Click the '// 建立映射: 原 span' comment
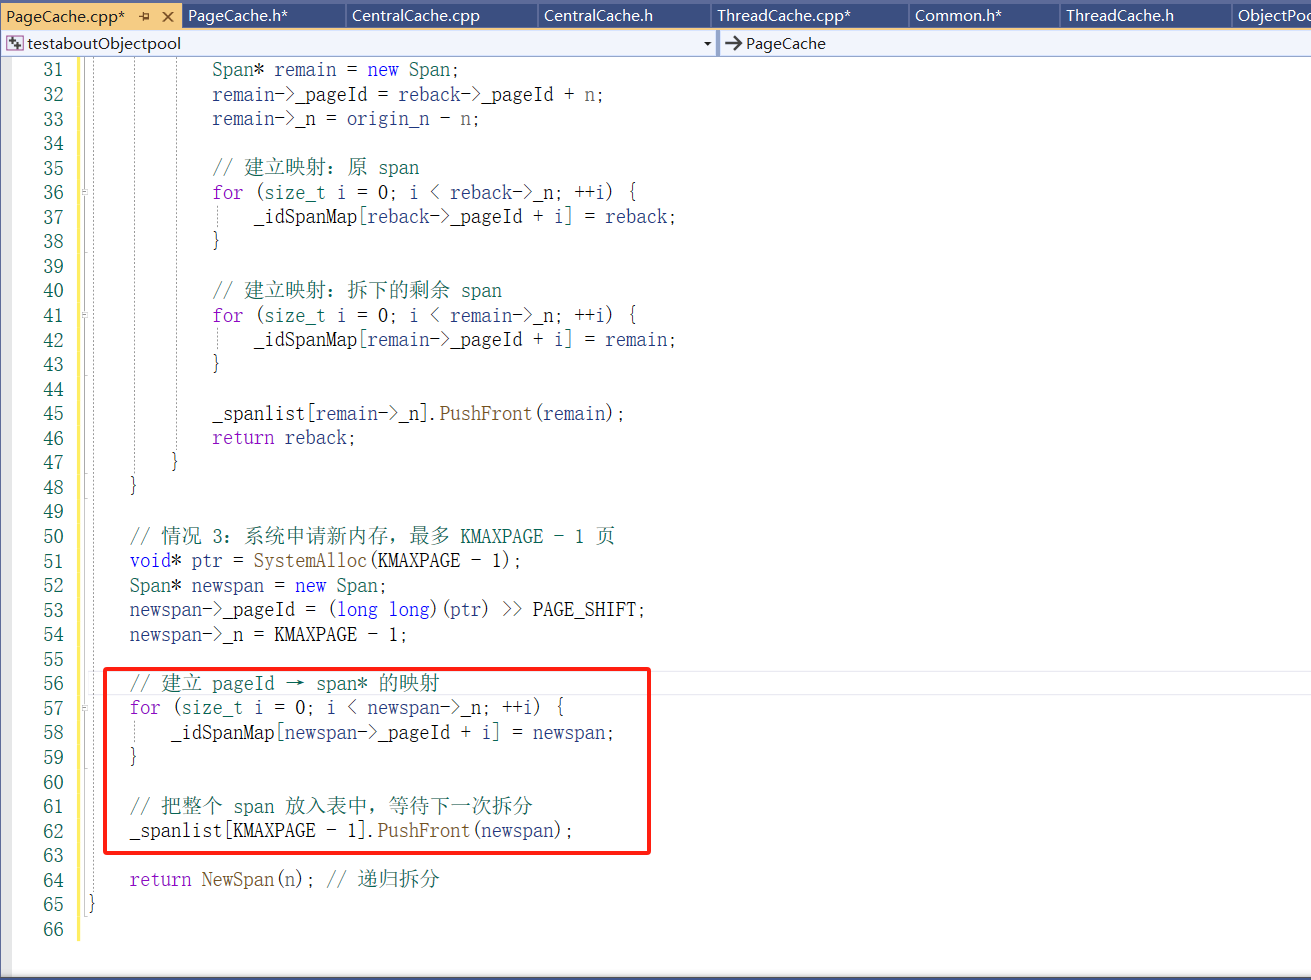 click(x=316, y=168)
